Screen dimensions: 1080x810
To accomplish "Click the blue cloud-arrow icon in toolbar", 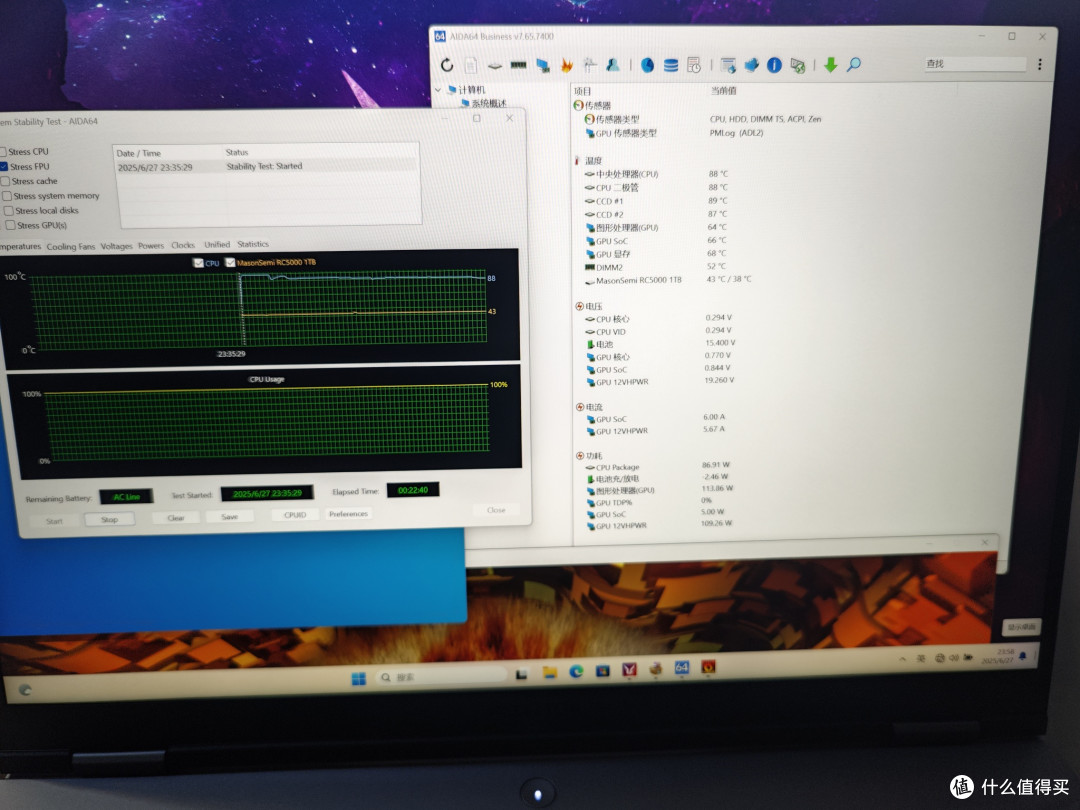I will point(751,65).
